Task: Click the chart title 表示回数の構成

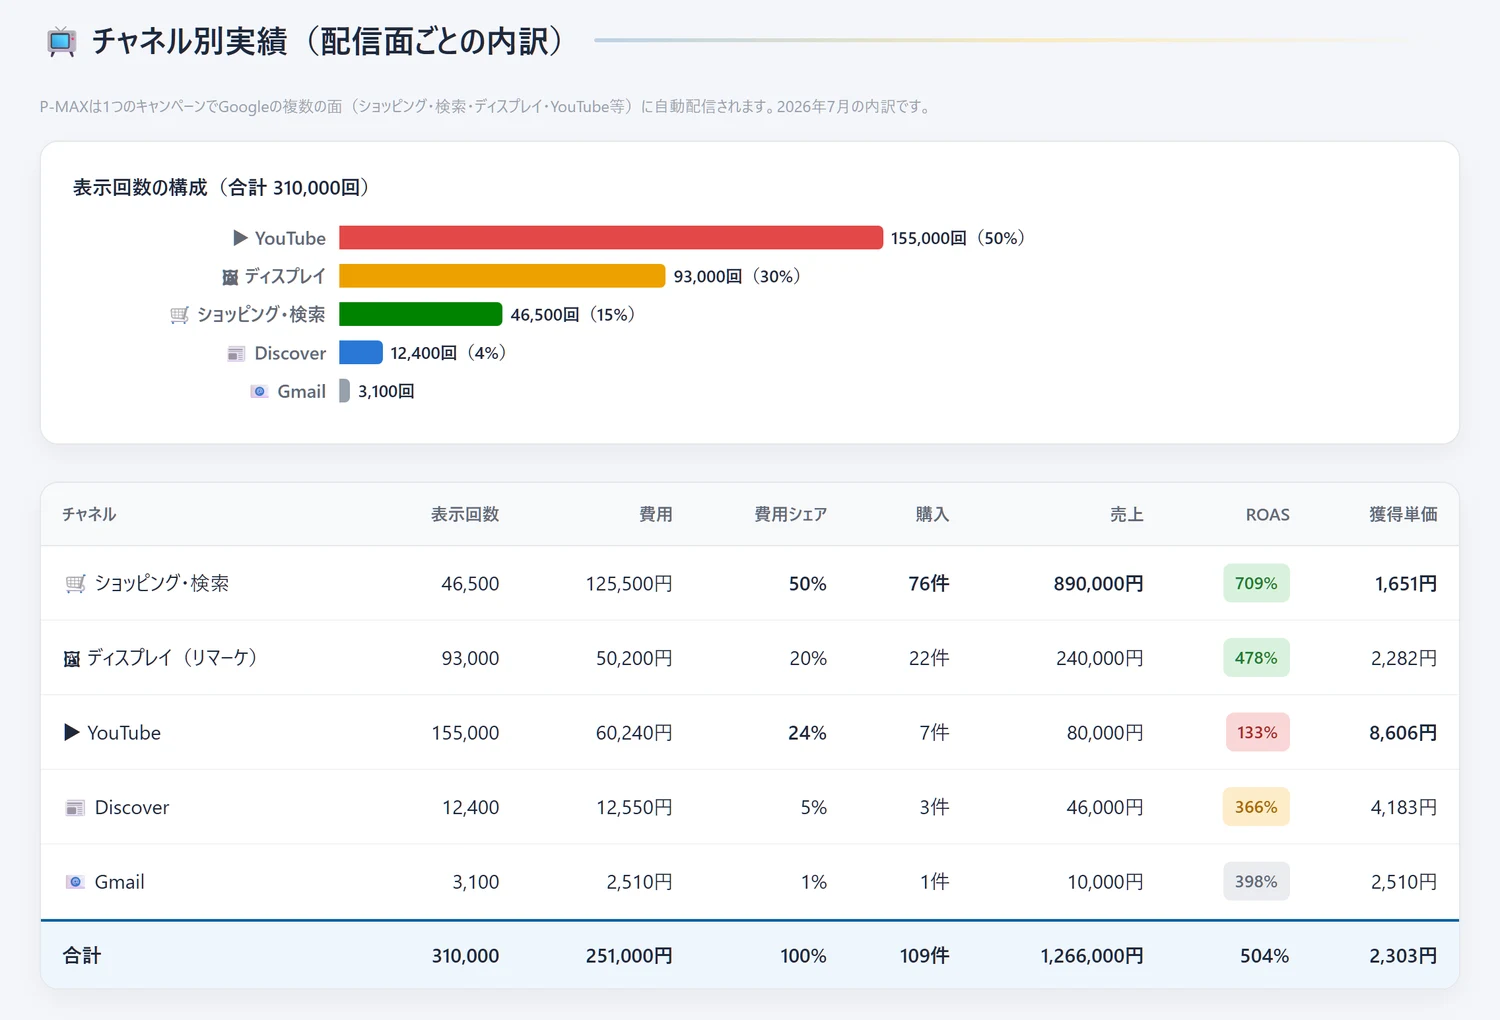Action: [222, 187]
